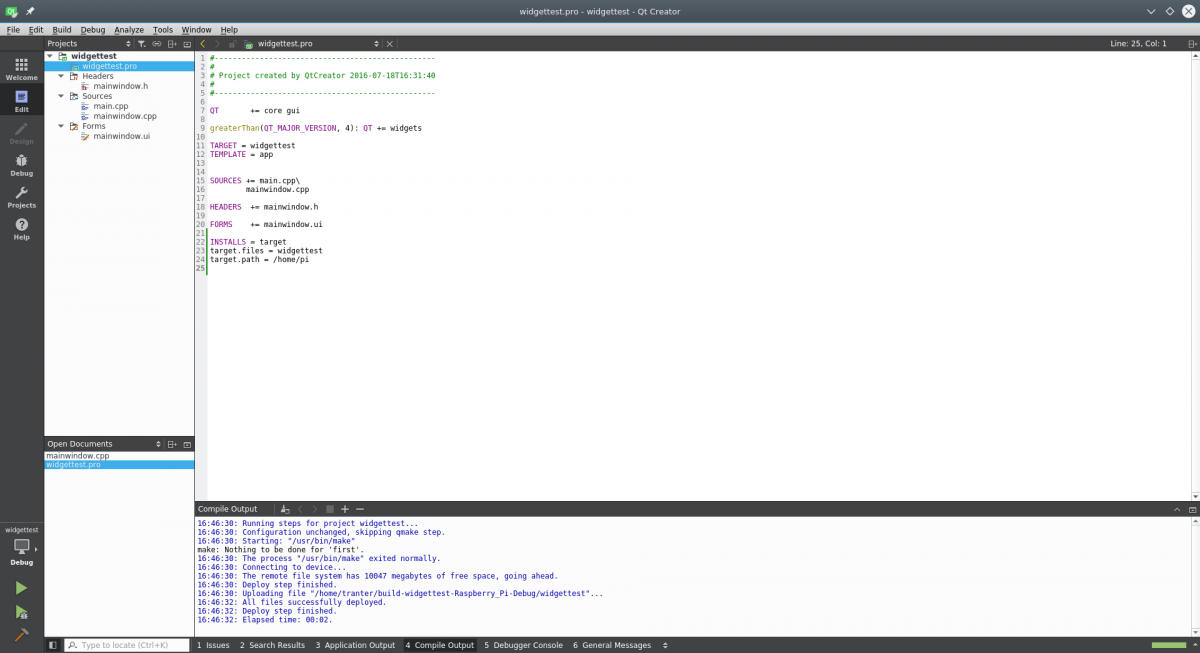The height and width of the screenshot is (653, 1200).
Task: Start debugging with the Run-Debug icon
Action: (21, 612)
